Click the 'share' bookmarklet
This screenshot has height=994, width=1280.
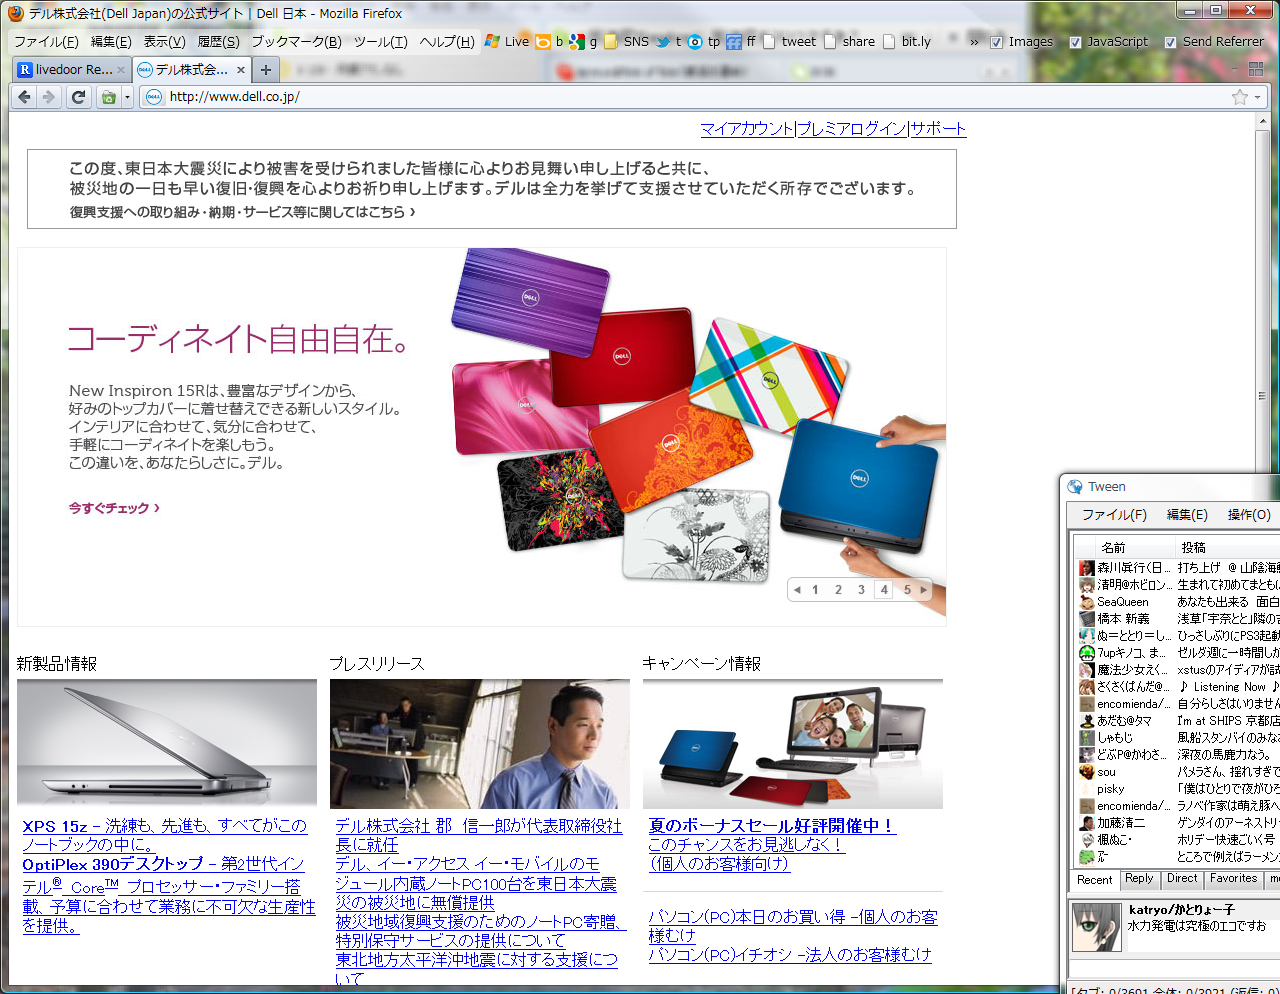coord(849,42)
